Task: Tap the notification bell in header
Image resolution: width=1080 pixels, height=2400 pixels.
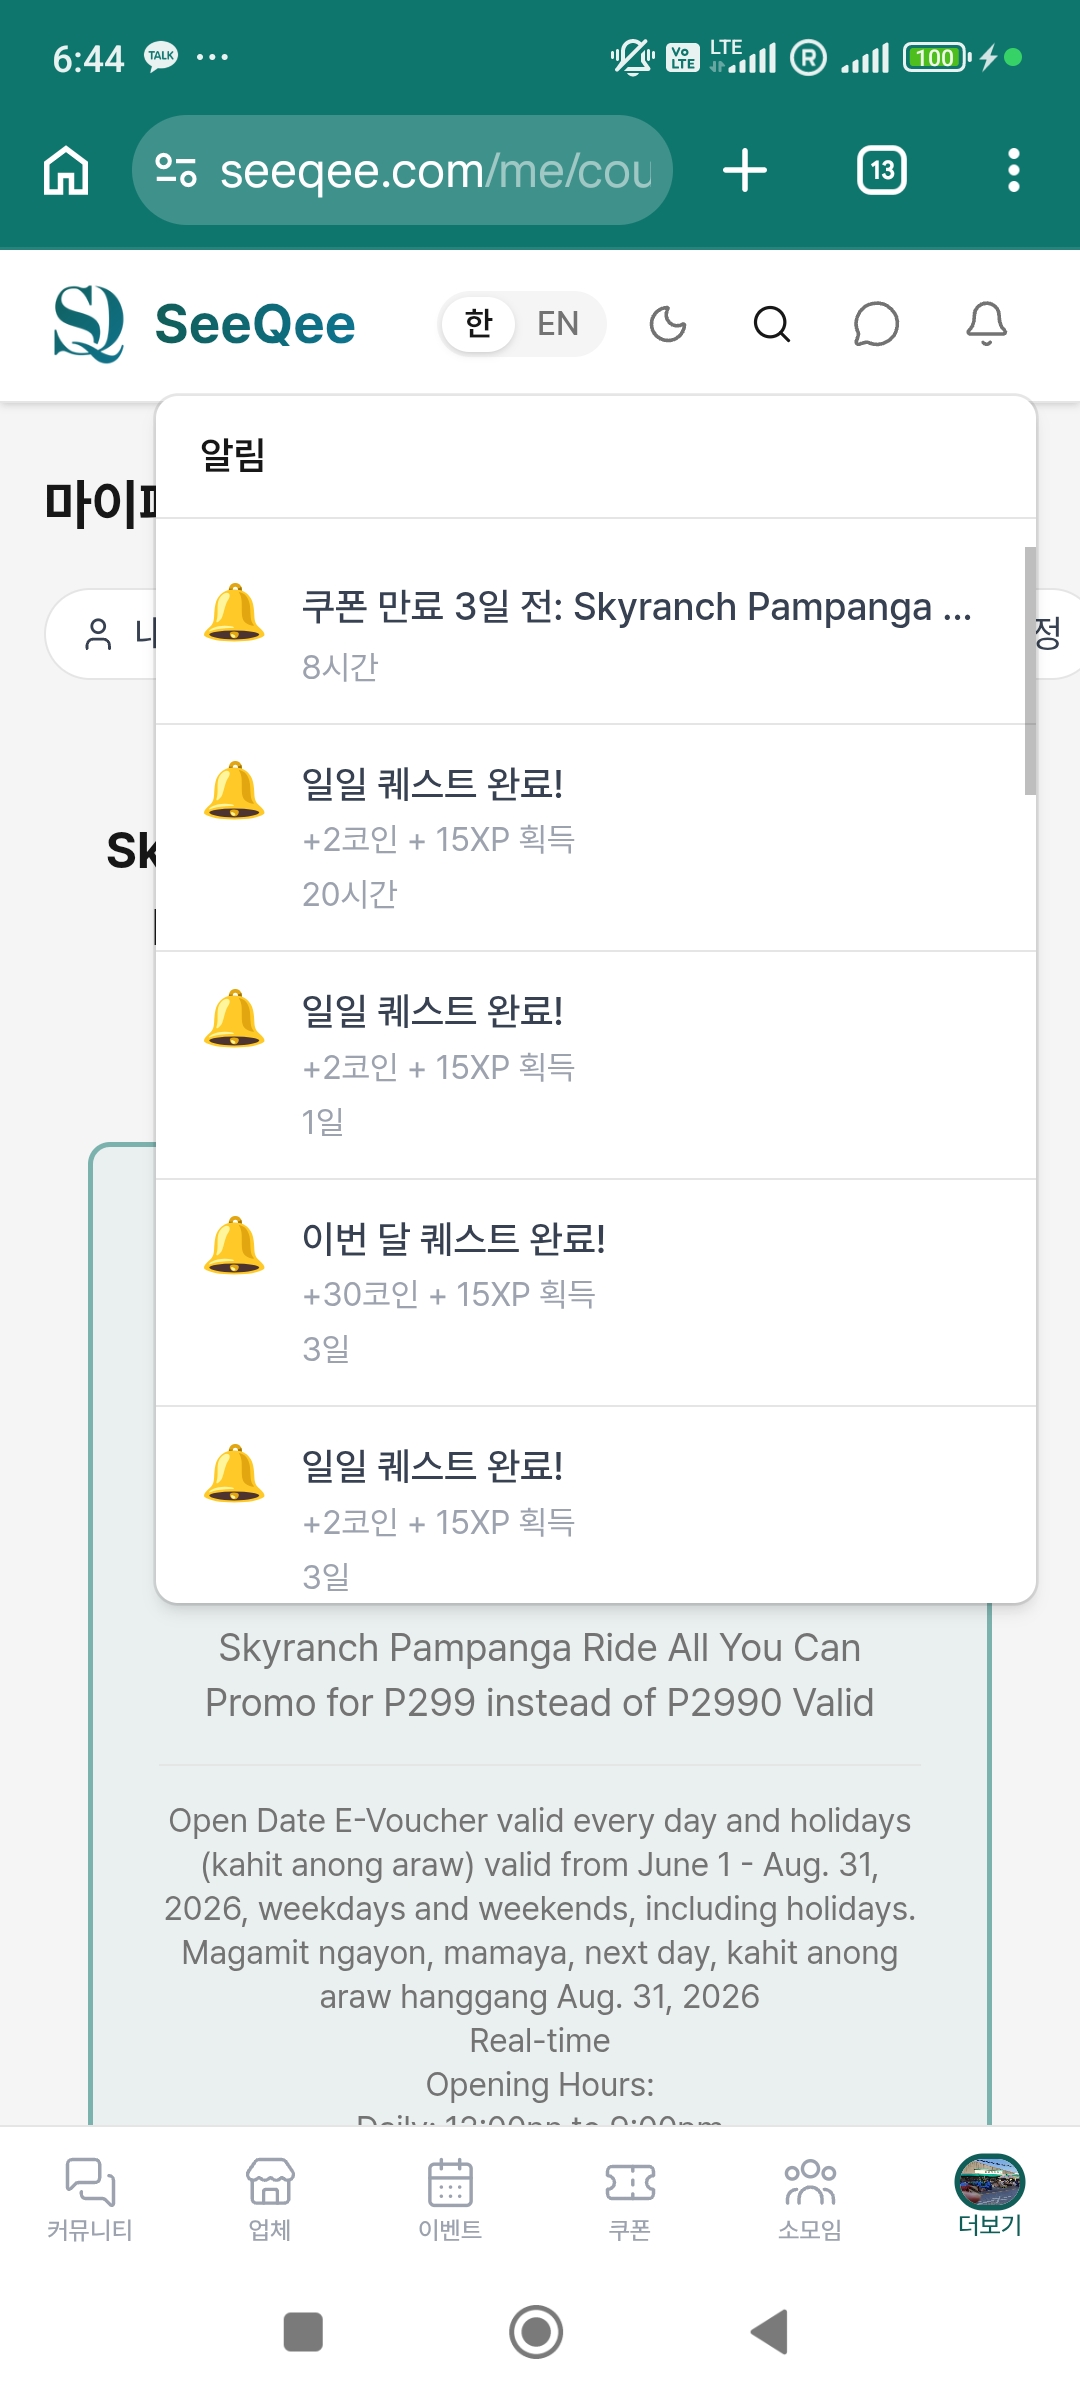Action: 986,324
